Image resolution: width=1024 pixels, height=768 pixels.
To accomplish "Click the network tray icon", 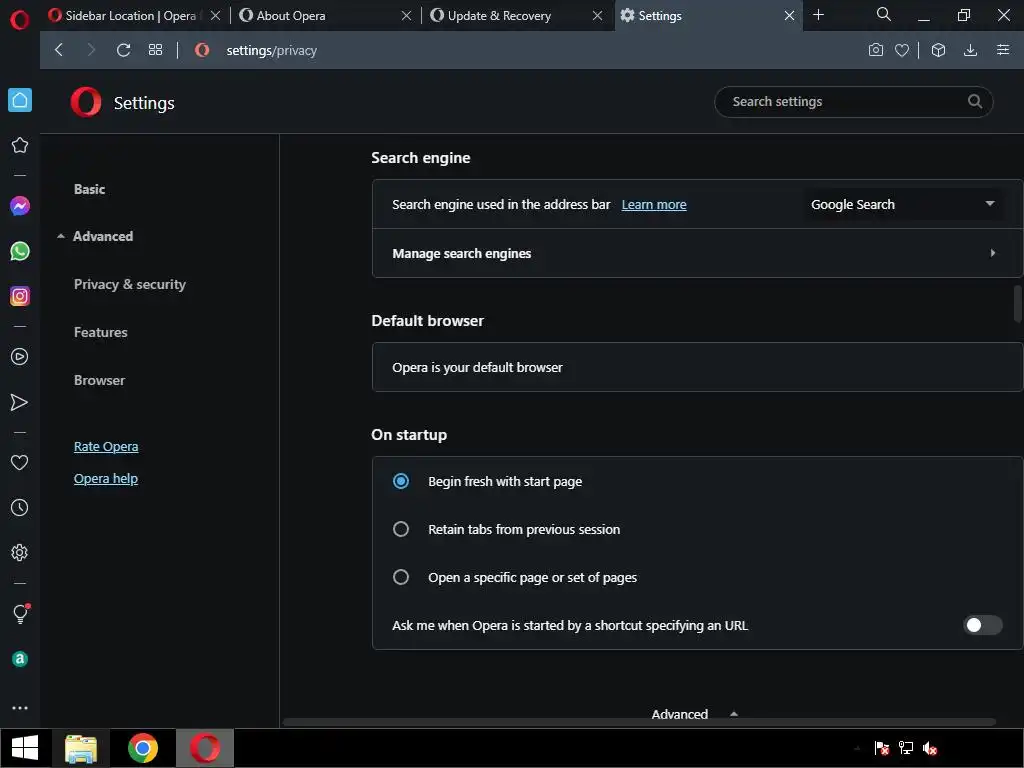I will (906, 748).
